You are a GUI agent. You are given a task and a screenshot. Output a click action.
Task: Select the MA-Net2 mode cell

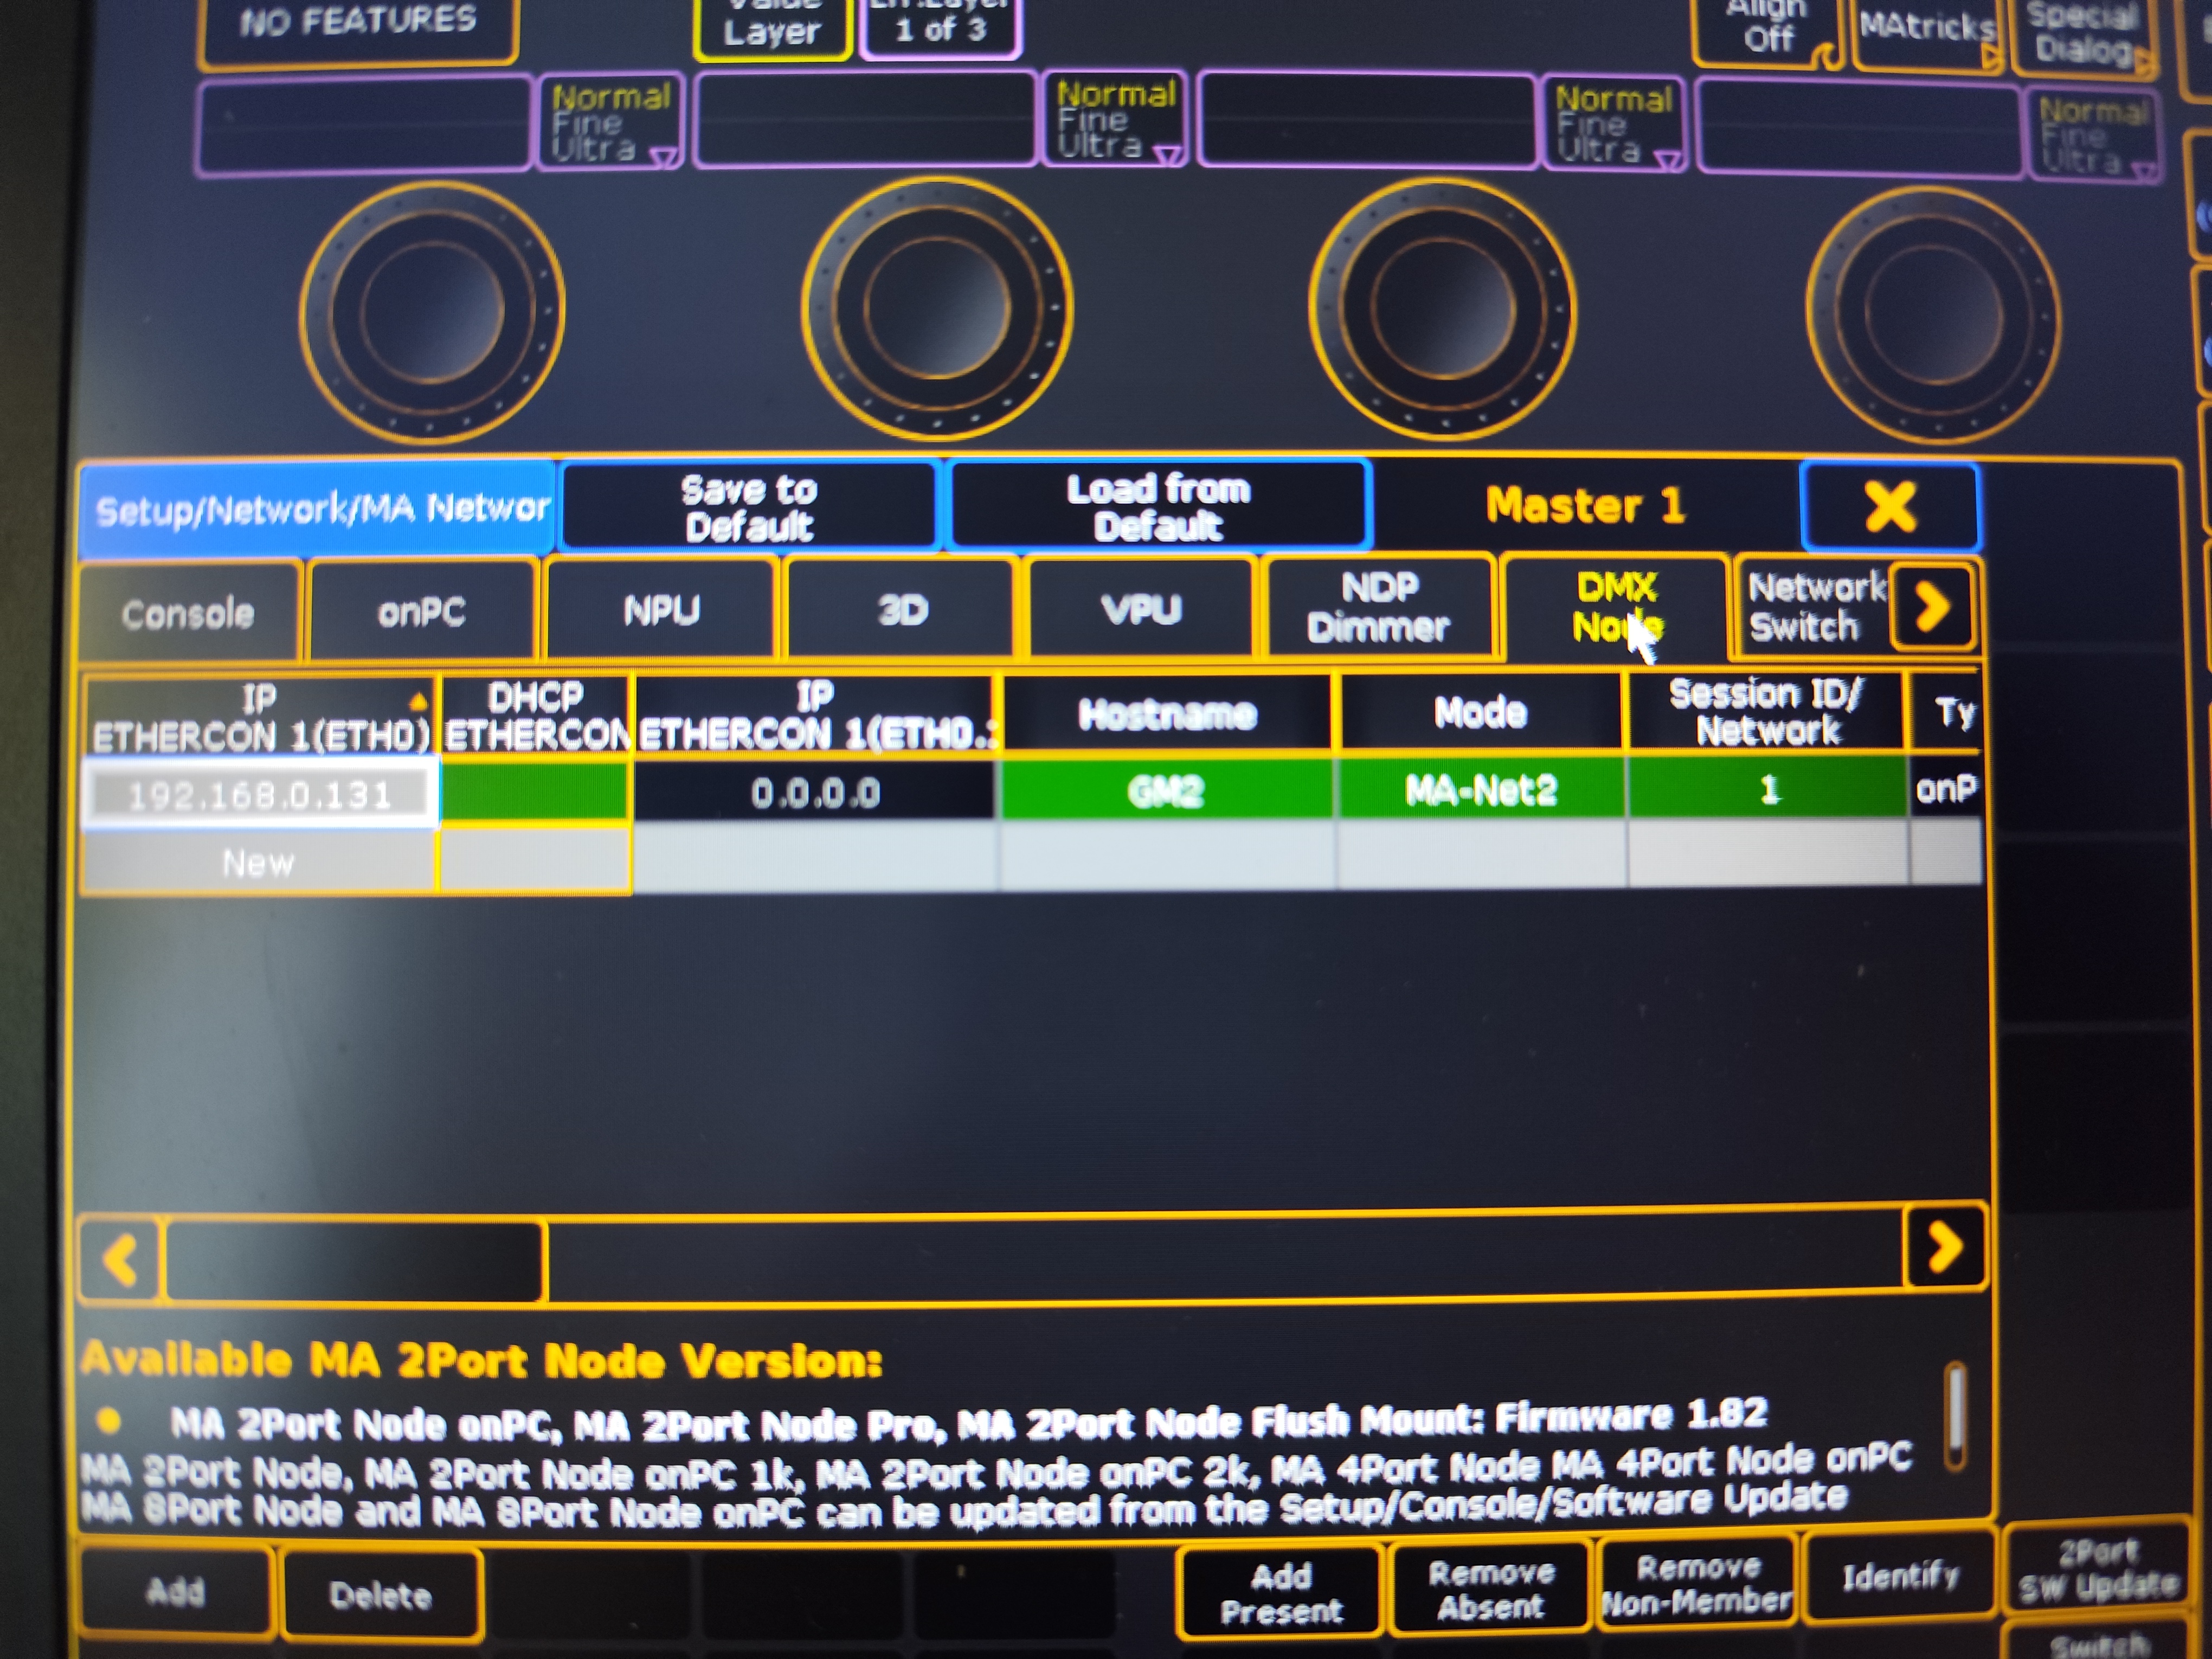[1481, 790]
